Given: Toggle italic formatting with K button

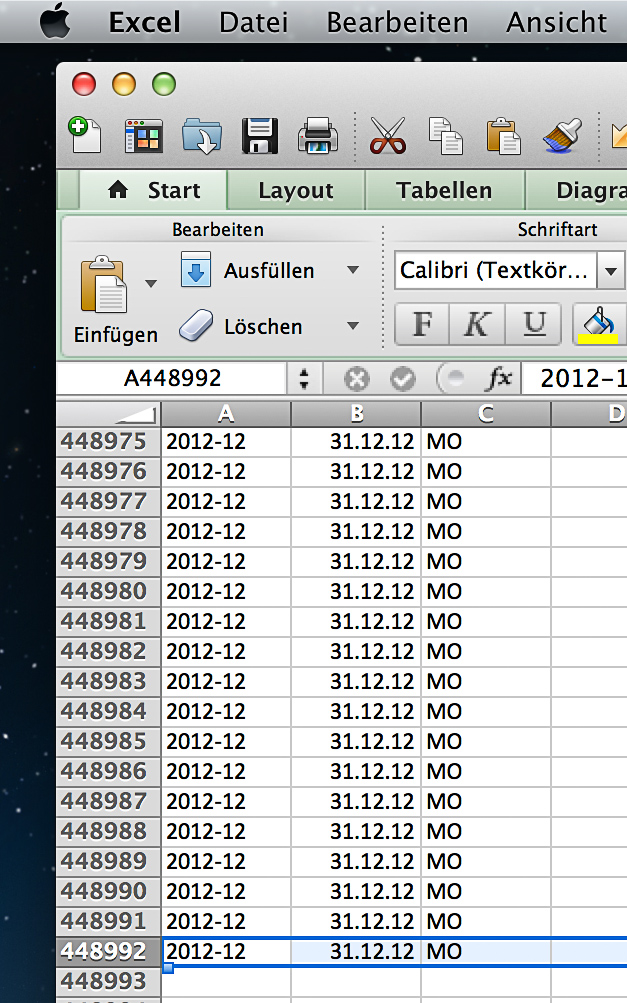Looking at the screenshot, I should (x=479, y=324).
